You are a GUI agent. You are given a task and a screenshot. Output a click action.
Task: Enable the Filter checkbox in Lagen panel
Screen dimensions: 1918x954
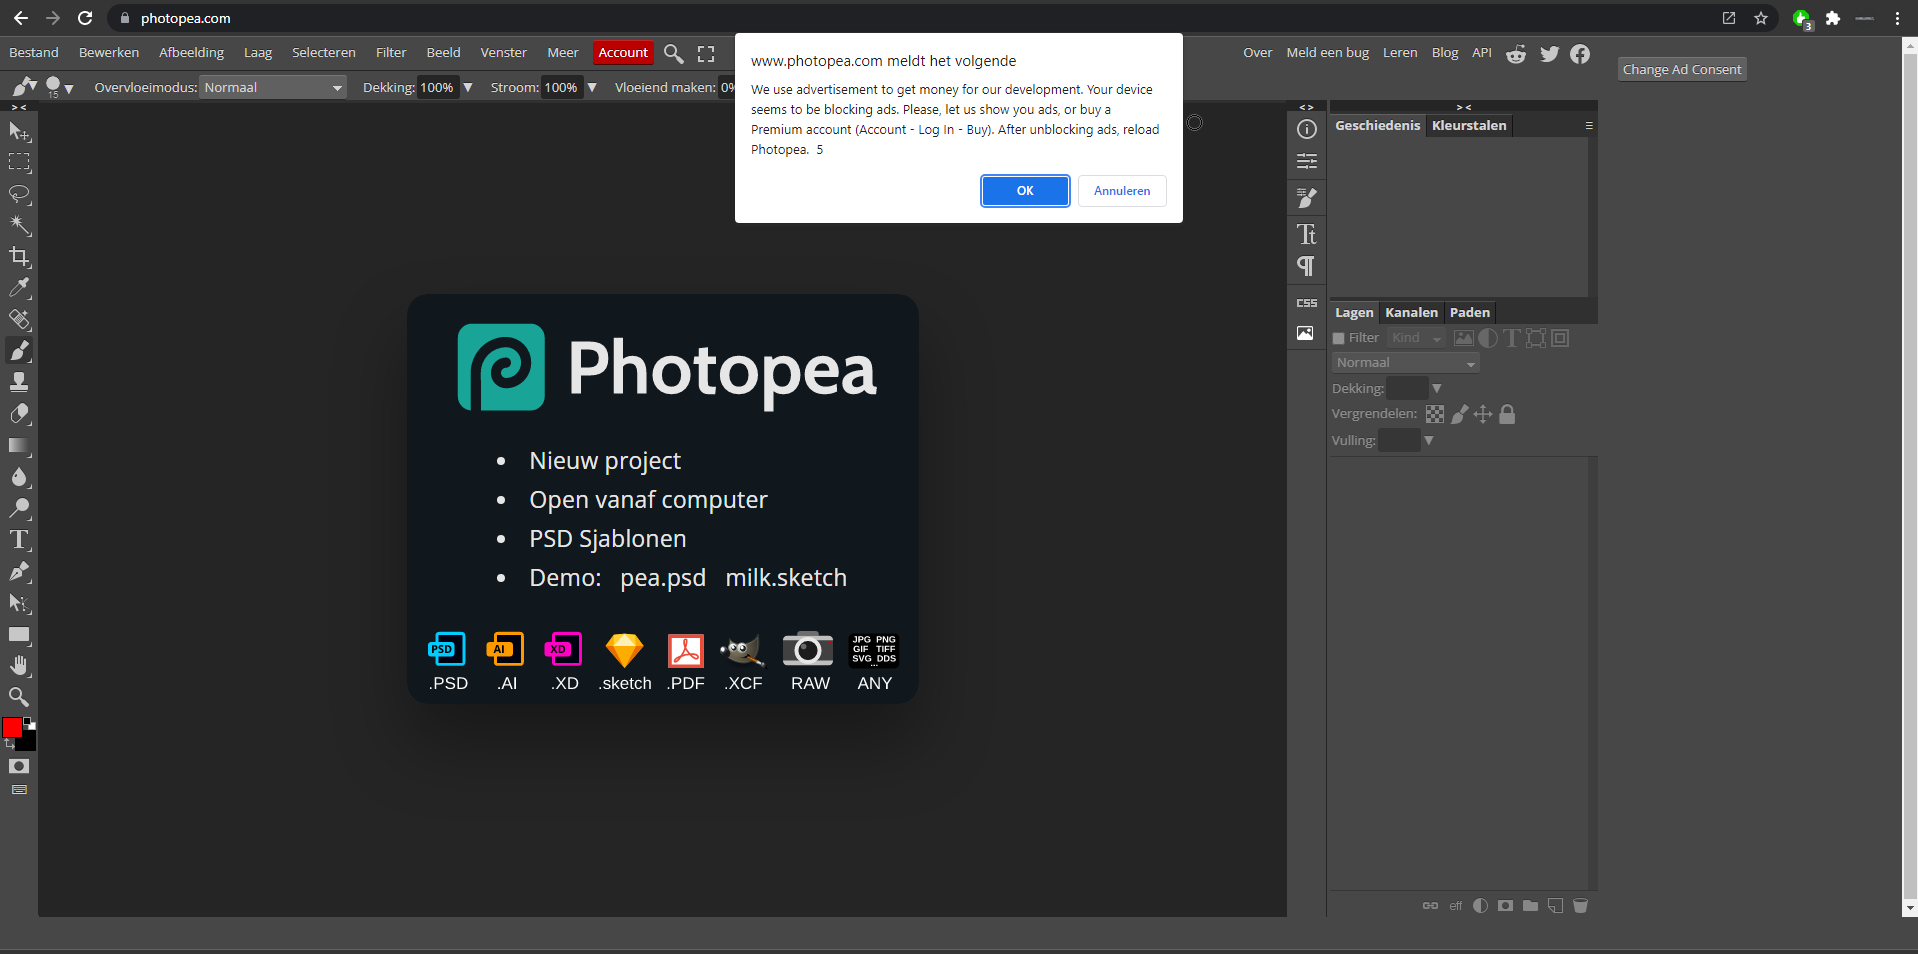click(x=1338, y=338)
